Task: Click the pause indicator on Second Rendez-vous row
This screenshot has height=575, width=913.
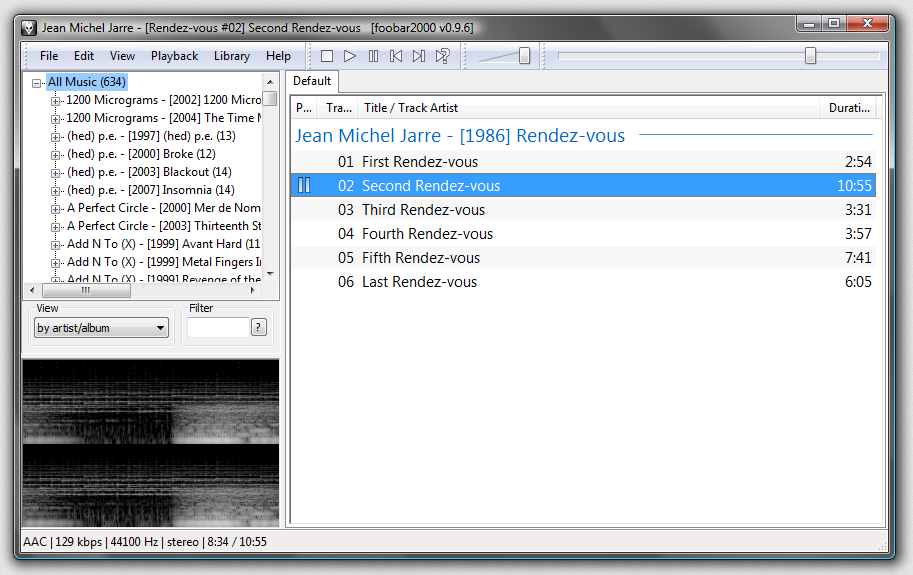Action: tap(304, 186)
